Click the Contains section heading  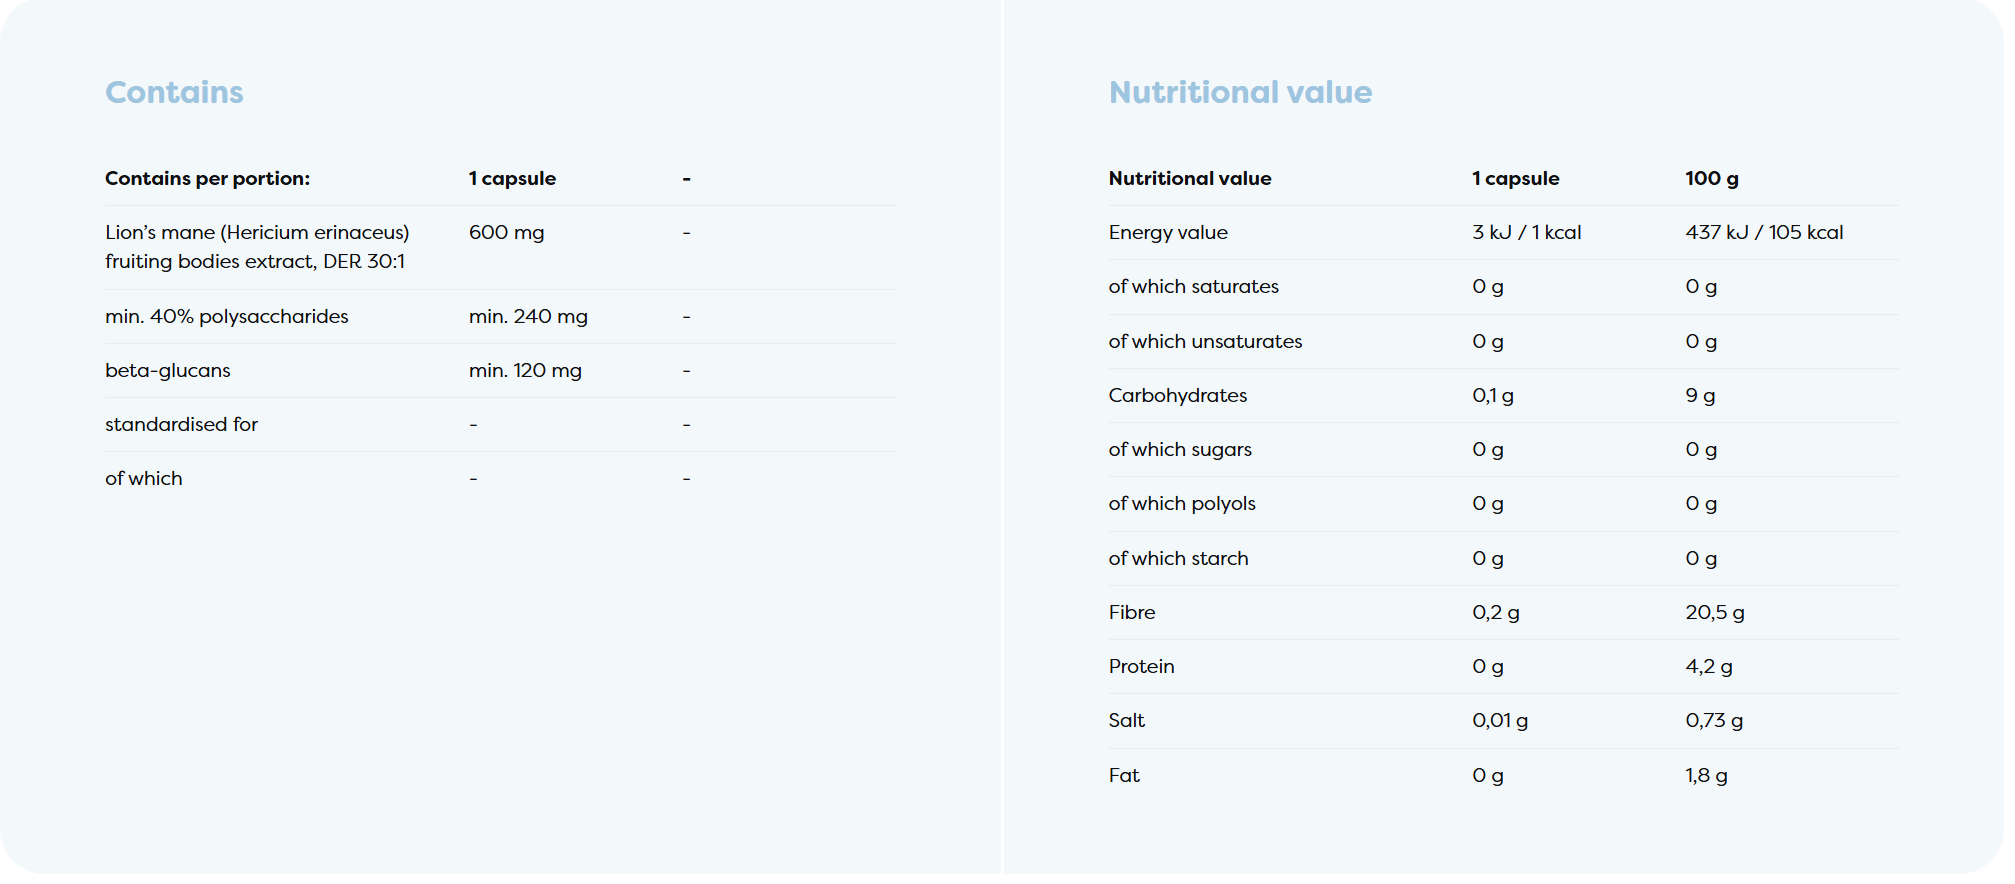[174, 92]
